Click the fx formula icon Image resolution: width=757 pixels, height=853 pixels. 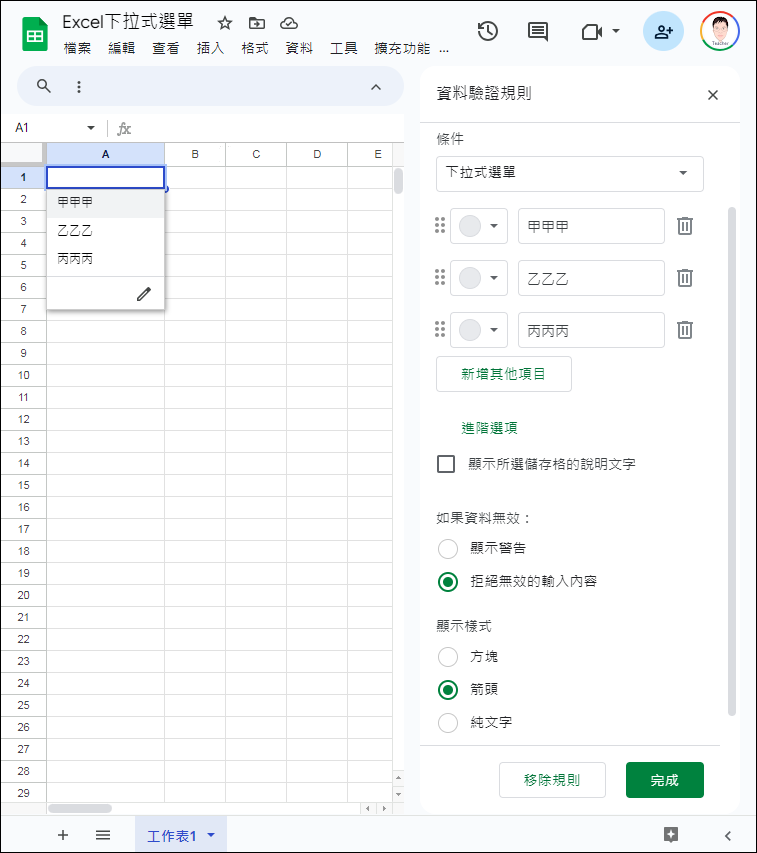124,129
